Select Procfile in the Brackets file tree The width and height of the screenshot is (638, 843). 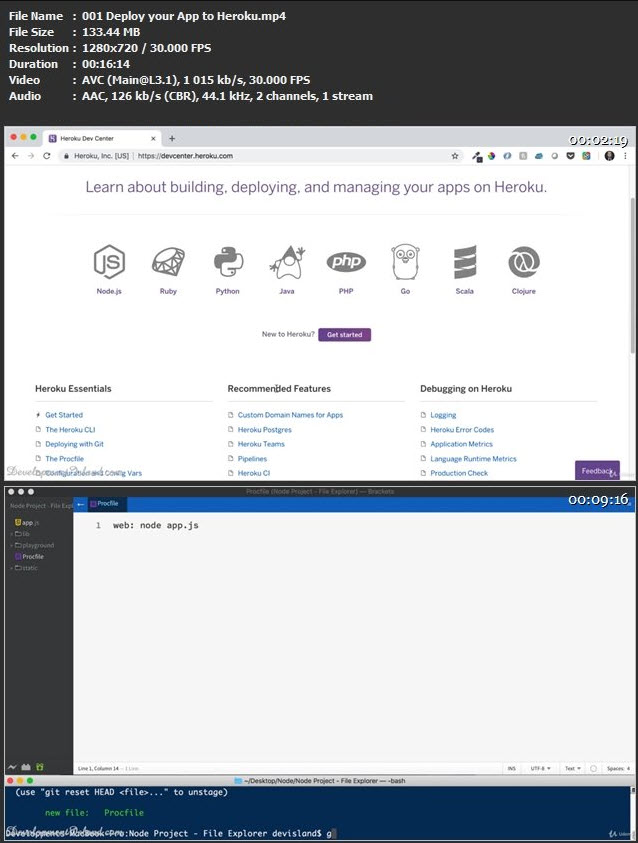coord(30,556)
